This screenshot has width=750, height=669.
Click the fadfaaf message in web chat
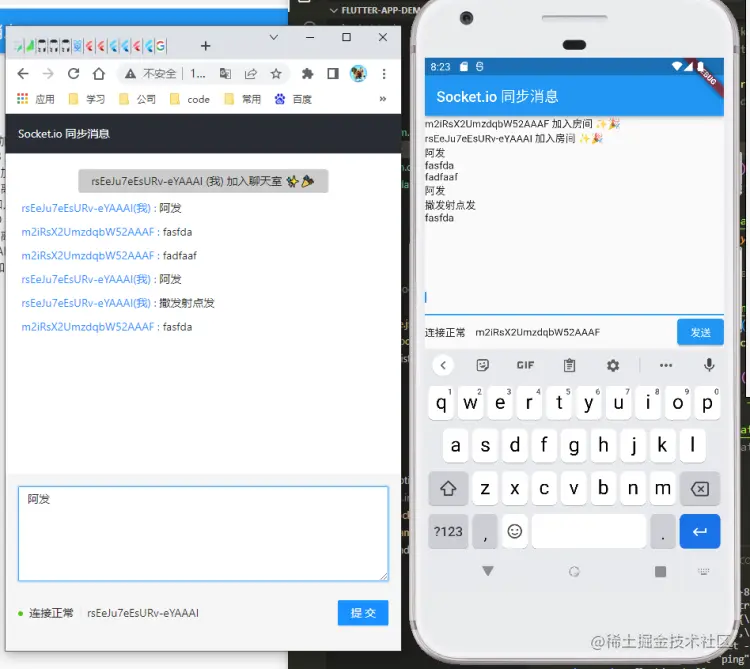(x=180, y=256)
